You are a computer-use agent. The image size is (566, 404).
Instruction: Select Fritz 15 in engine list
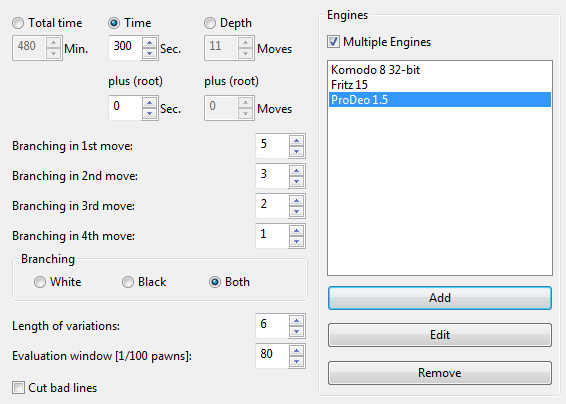tap(440, 85)
